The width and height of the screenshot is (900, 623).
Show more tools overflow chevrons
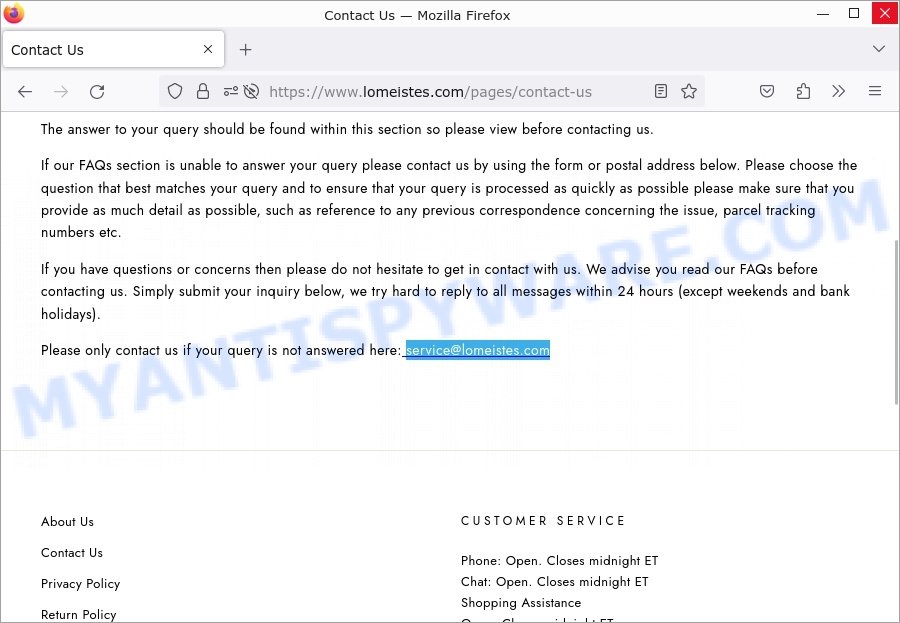point(839,91)
